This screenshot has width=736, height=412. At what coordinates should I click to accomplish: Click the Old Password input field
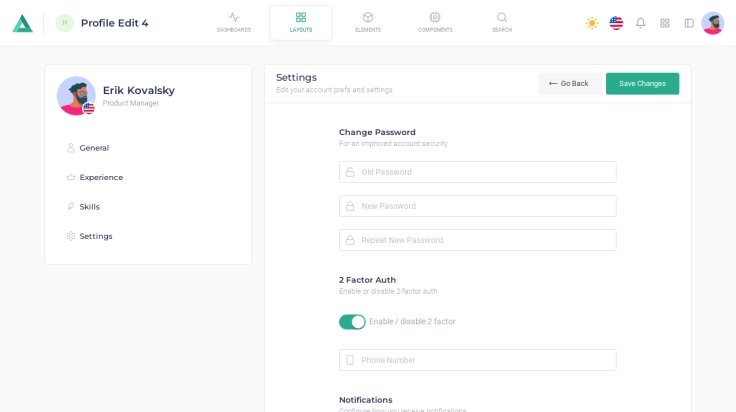[478, 172]
